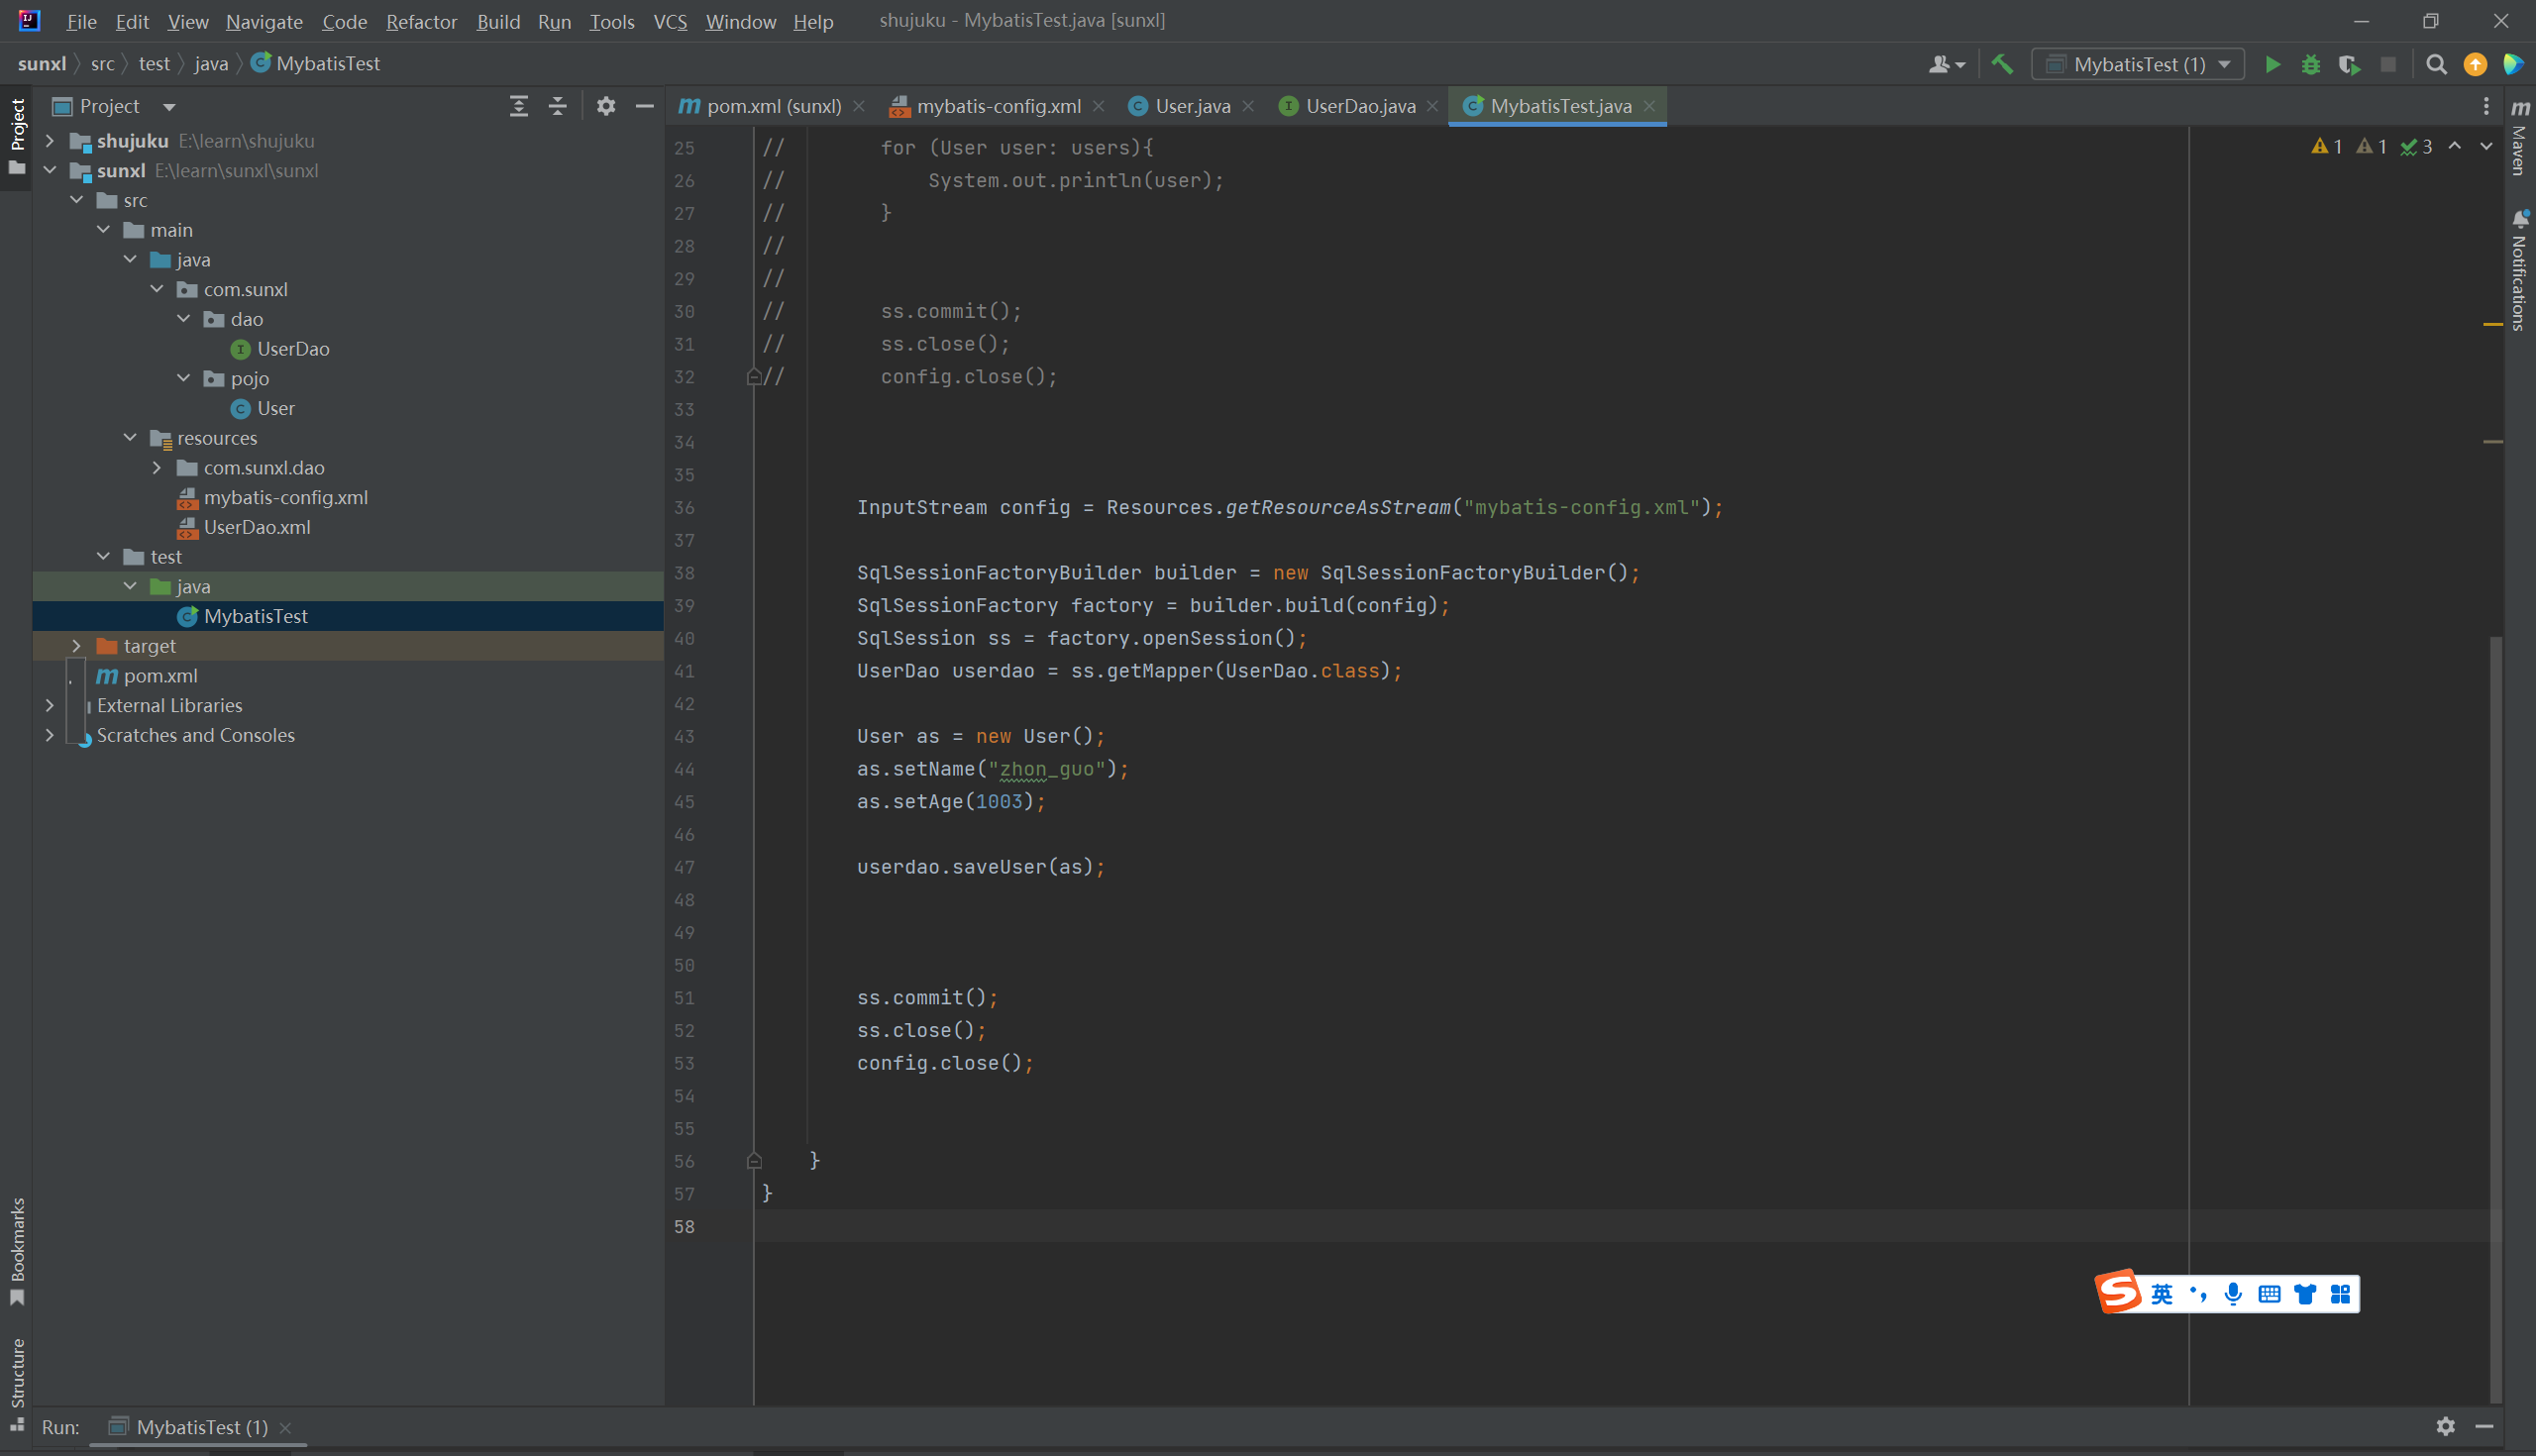2536x1456 pixels.
Task: Open Search Everywhere magnifier icon
Action: [x=2436, y=65]
